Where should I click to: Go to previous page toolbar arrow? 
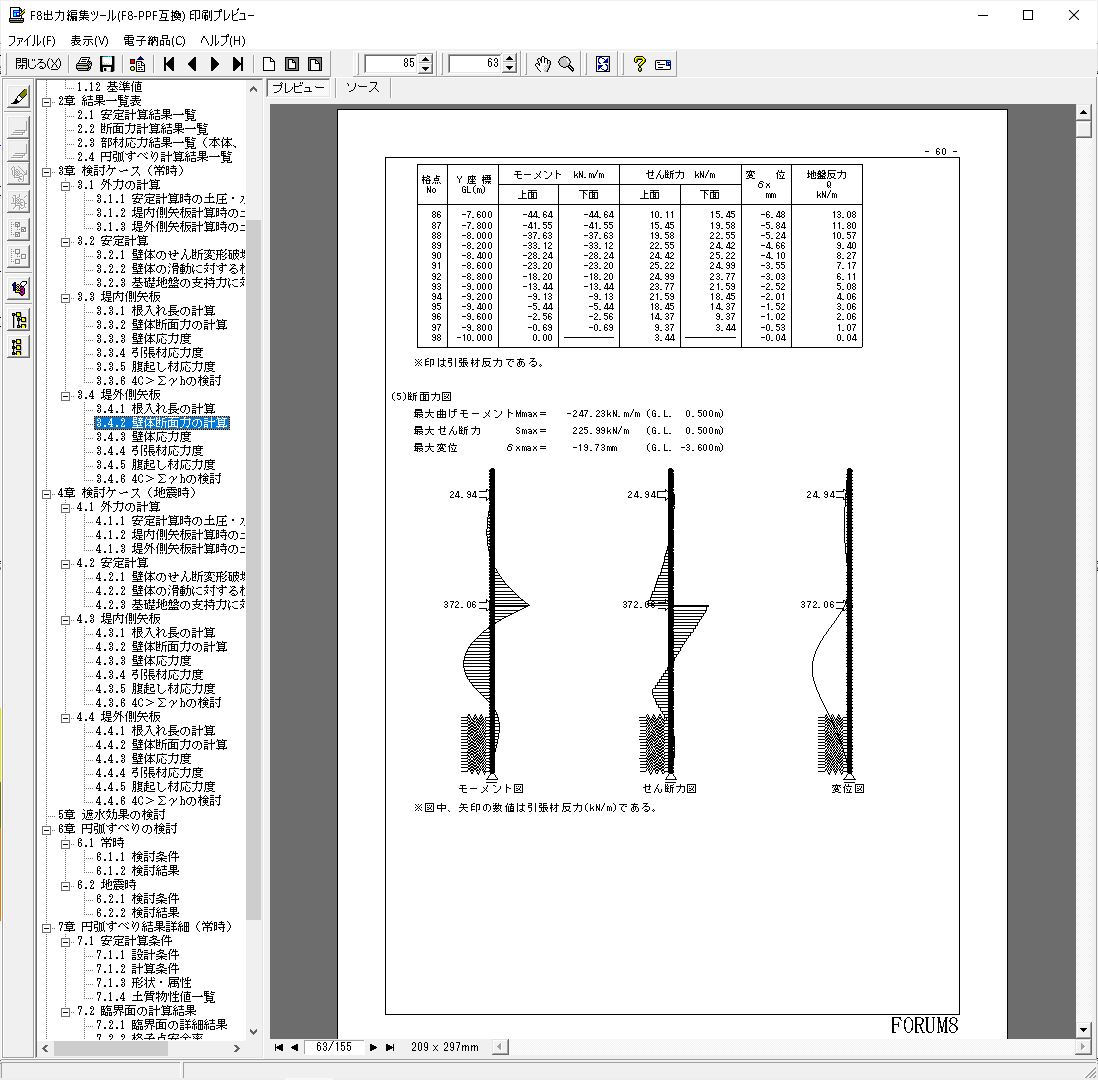click(192, 64)
